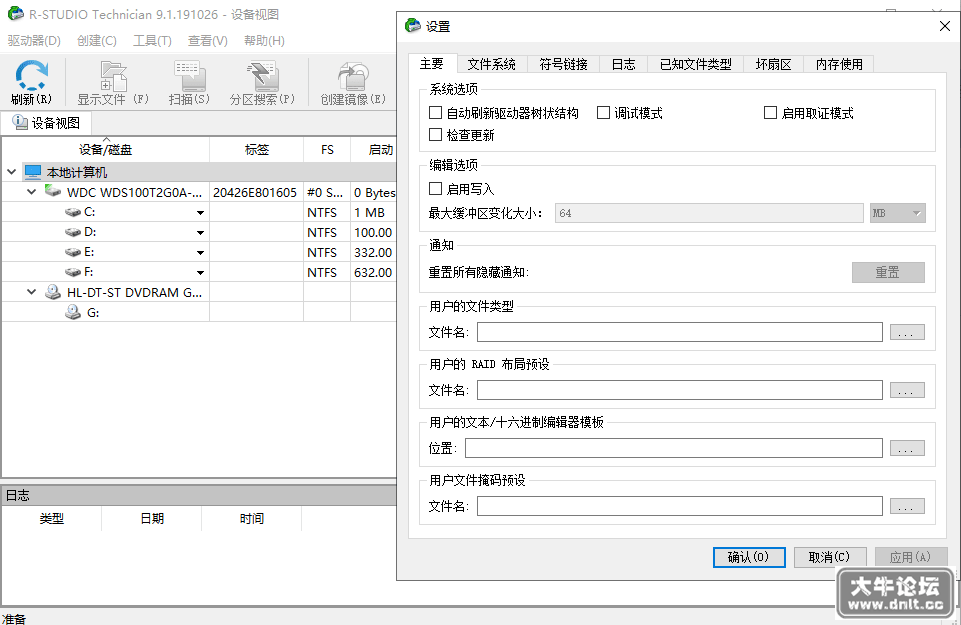
Task: Switch to the Symbolic Links (符号链接) tab
Action: click(563, 64)
